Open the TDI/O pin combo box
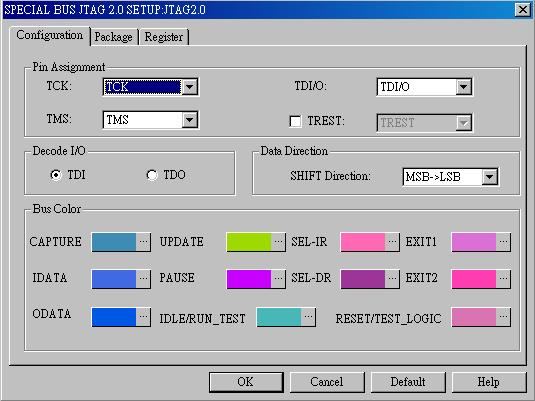This screenshot has width=535, height=401. click(424, 87)
